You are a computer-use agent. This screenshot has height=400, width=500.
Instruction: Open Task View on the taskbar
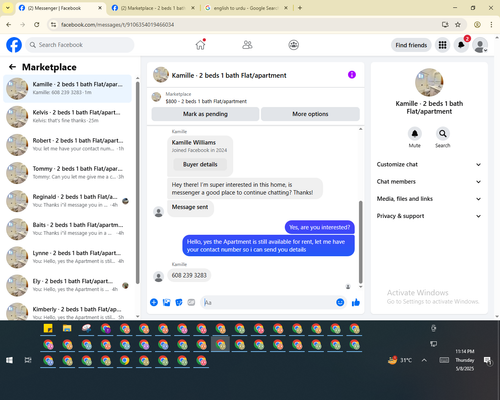point(28,360)
